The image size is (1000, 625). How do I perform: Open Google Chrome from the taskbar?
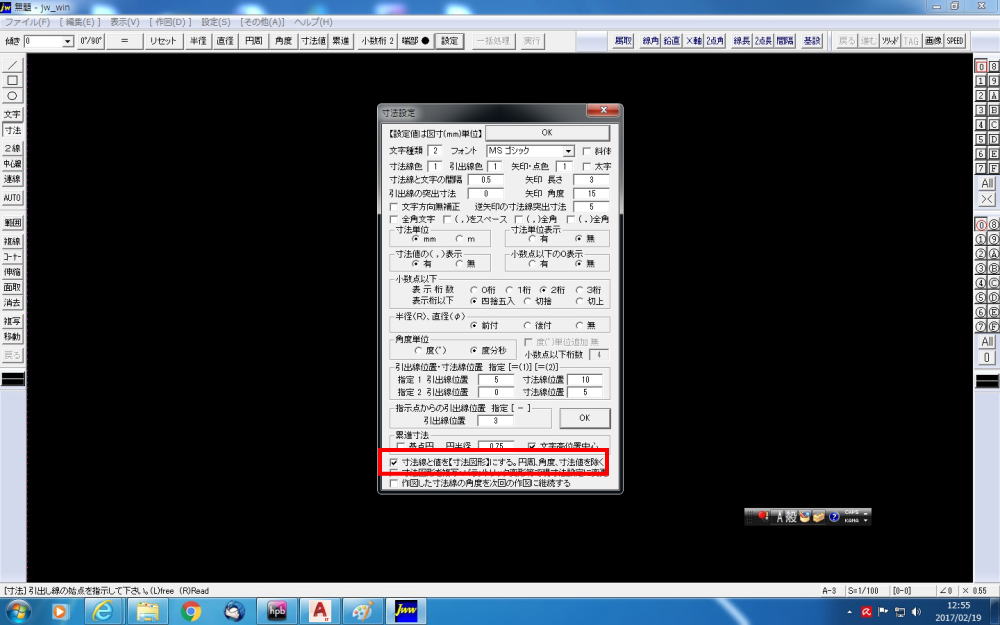point(190,612)
